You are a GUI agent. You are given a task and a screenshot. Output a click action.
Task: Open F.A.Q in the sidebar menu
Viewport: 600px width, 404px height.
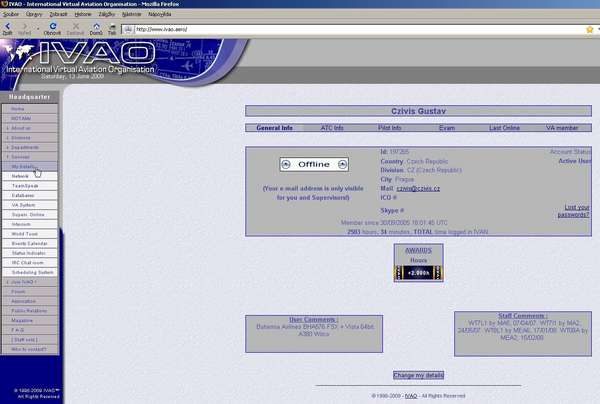click(x=30, y=330)
